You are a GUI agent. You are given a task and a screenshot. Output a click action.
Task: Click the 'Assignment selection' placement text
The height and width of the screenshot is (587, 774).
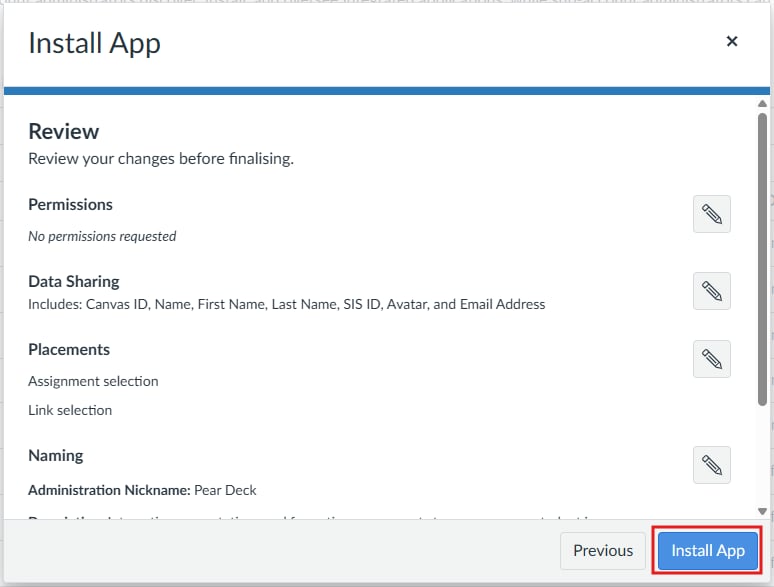(x=93, y=381)
